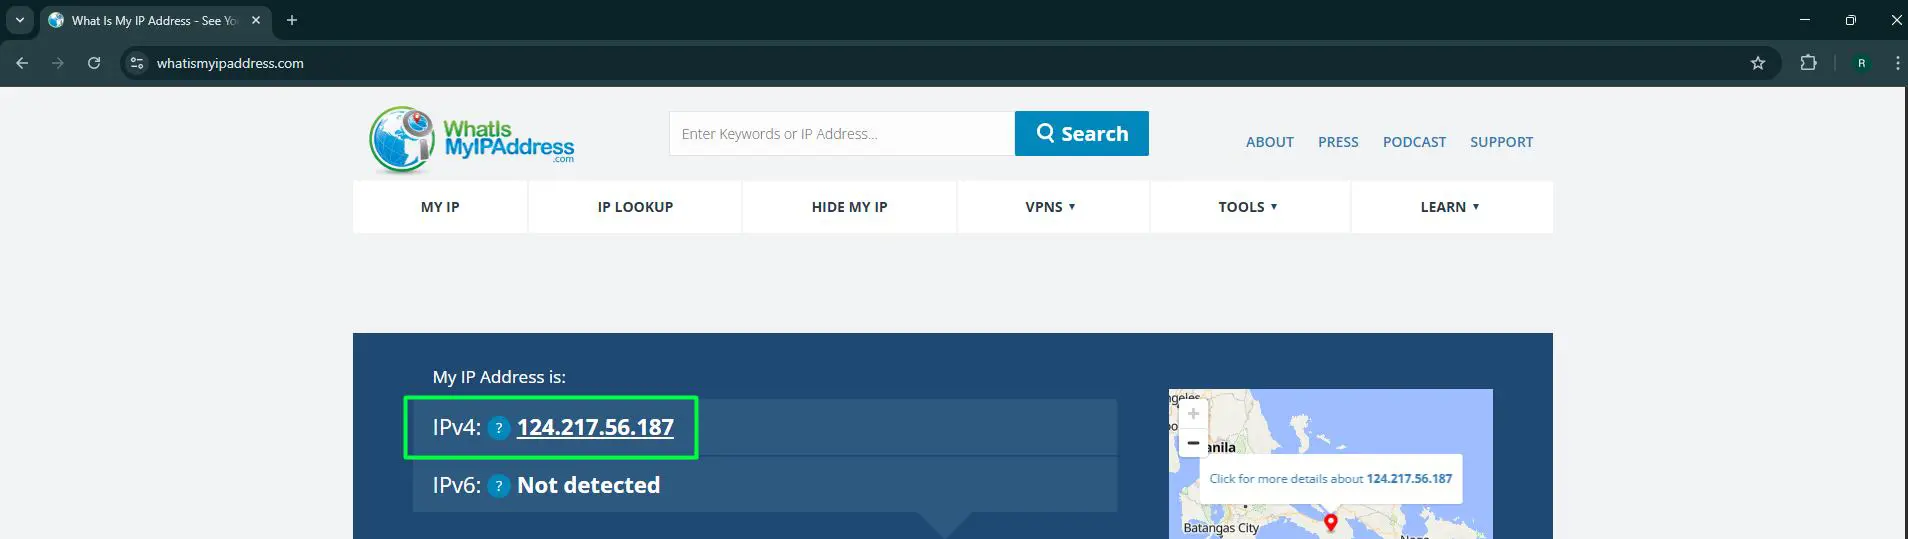Viewport: 1908px width, 539px height.
Task: Zoom out on the map
Action: pos(1193,443)
